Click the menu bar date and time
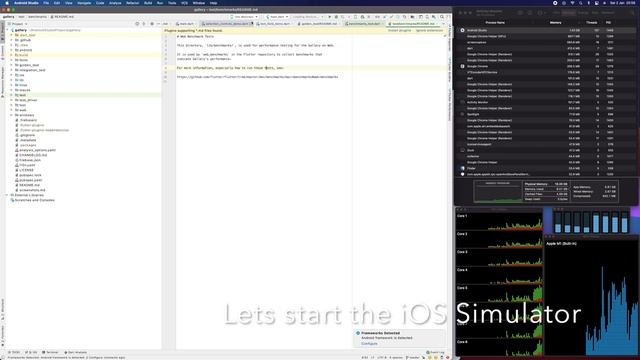 coord(623,3)
